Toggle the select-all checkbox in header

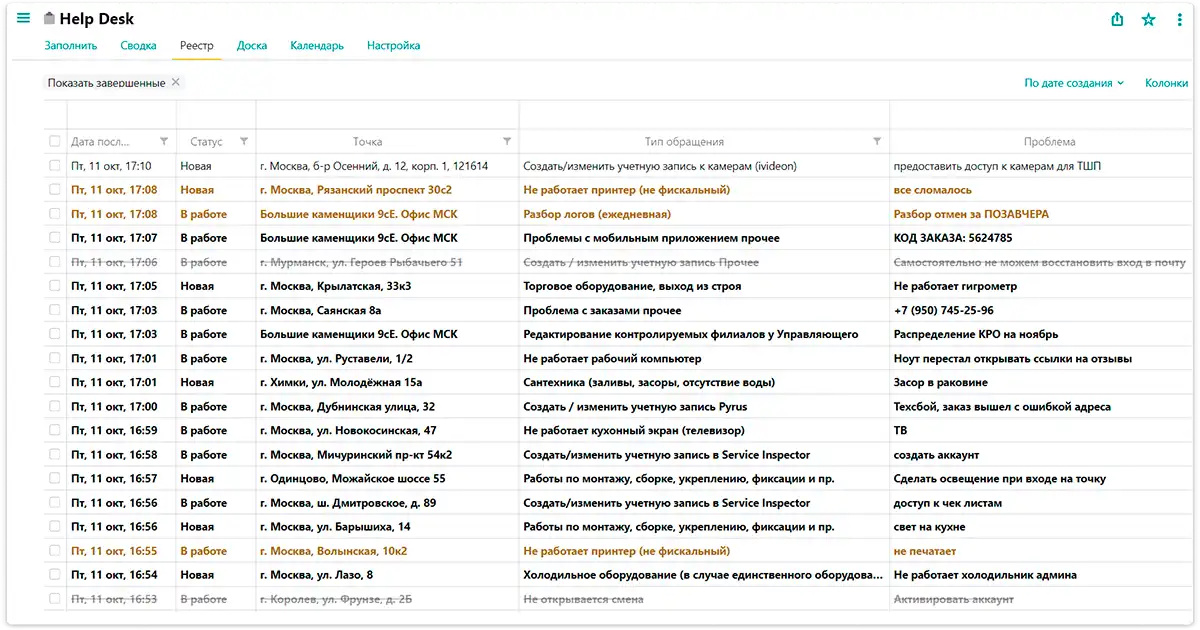tap(55, 141)
